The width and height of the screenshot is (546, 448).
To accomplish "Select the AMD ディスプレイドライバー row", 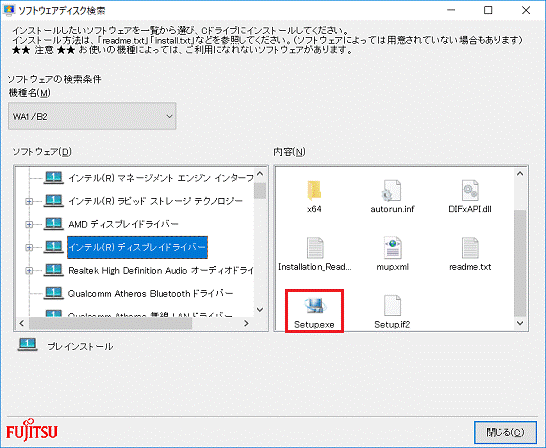I will coord(123,224).
